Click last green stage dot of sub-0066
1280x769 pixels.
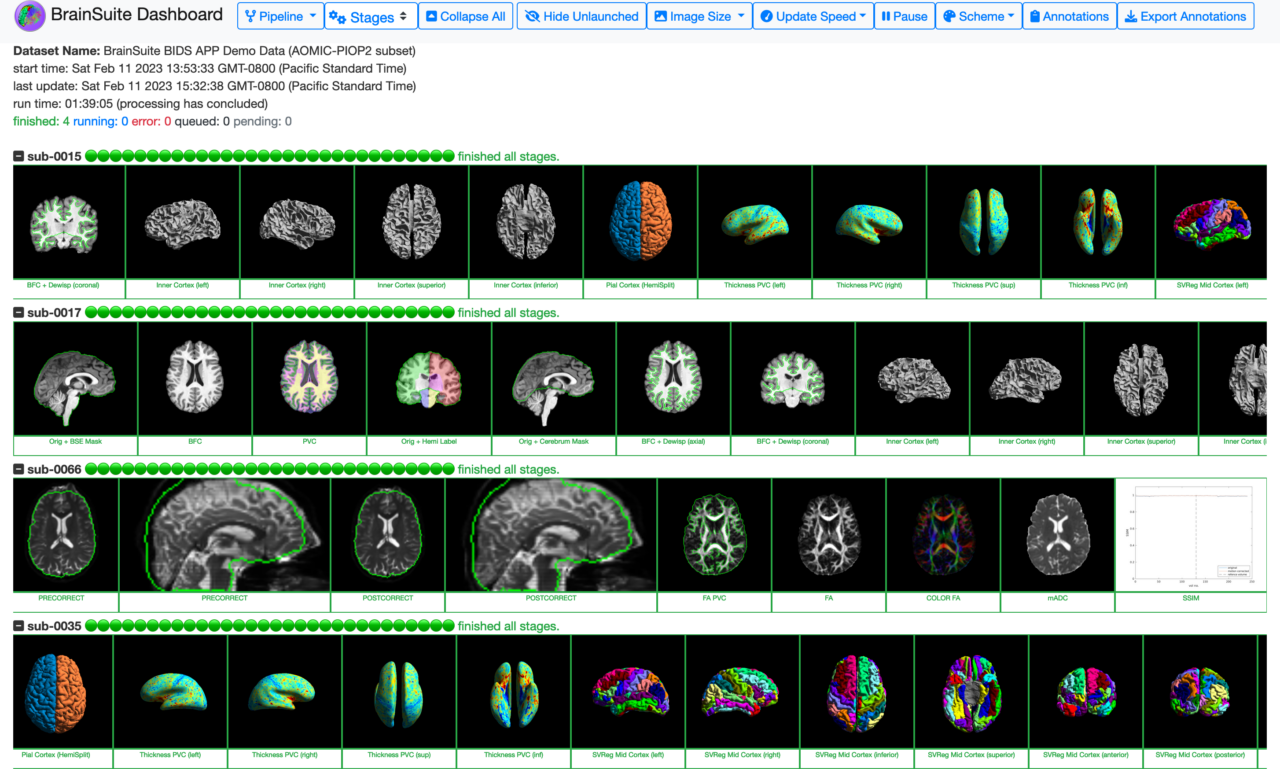[x=448, y=469]
